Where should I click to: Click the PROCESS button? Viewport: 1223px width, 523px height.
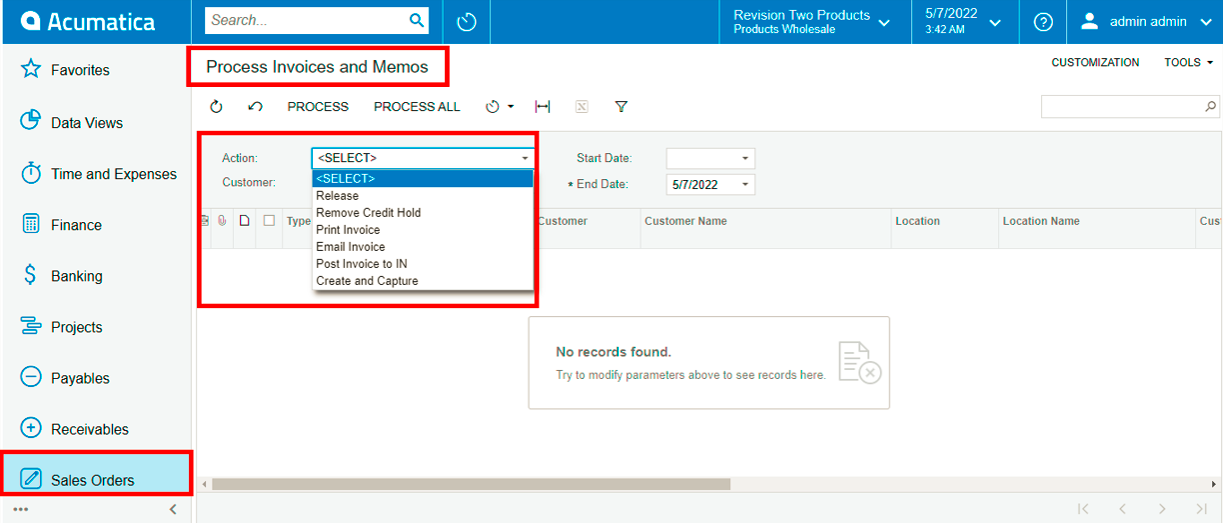318,106
